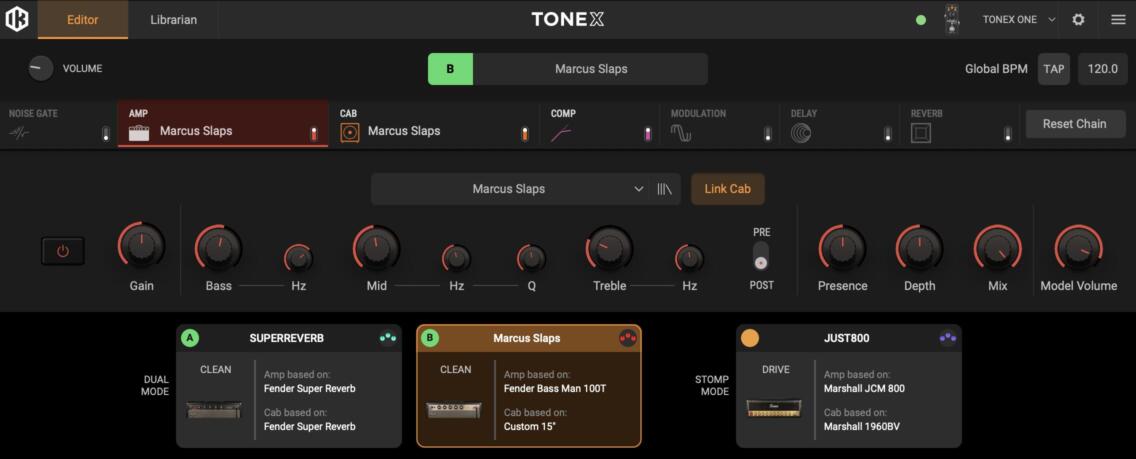The image size is (1136, 459).
Task: Click the Bass knob
Action: pos(218,248)
